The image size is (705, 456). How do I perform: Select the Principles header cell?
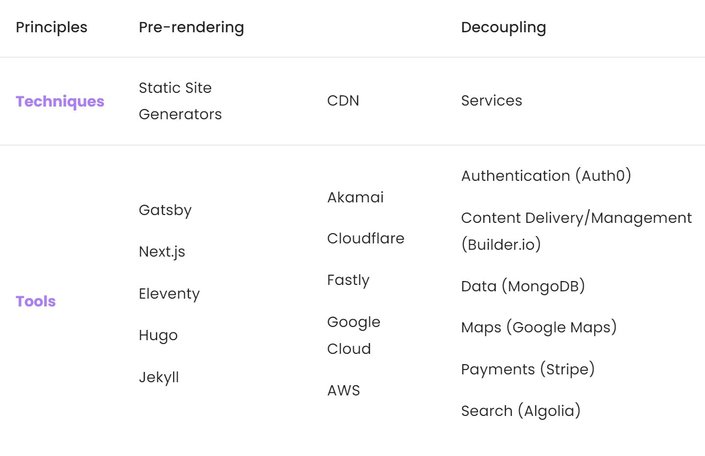point(51,27)
